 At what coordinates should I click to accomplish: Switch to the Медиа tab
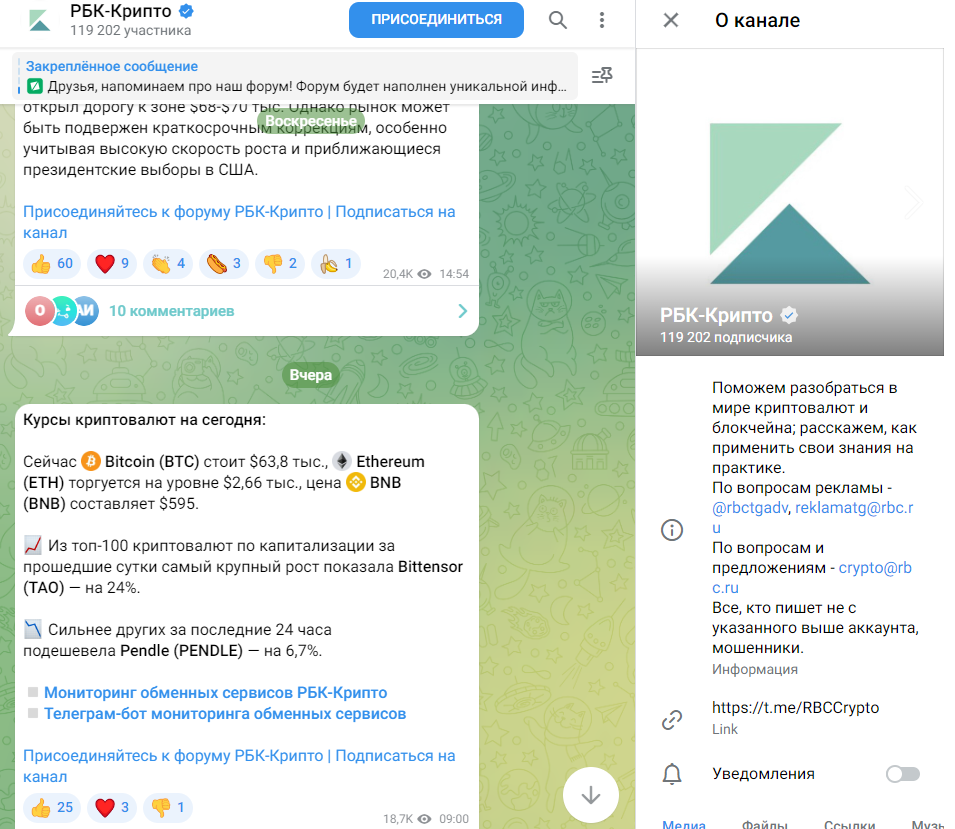(683, 824)
